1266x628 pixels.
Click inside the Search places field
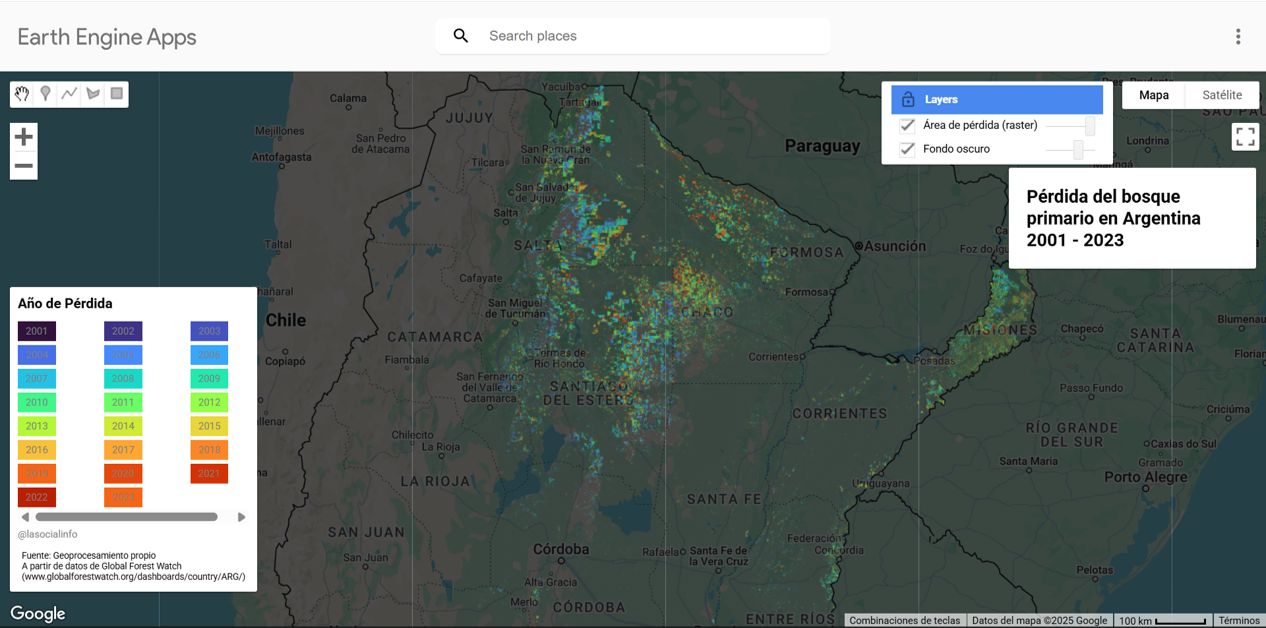(x=650, y=36)
